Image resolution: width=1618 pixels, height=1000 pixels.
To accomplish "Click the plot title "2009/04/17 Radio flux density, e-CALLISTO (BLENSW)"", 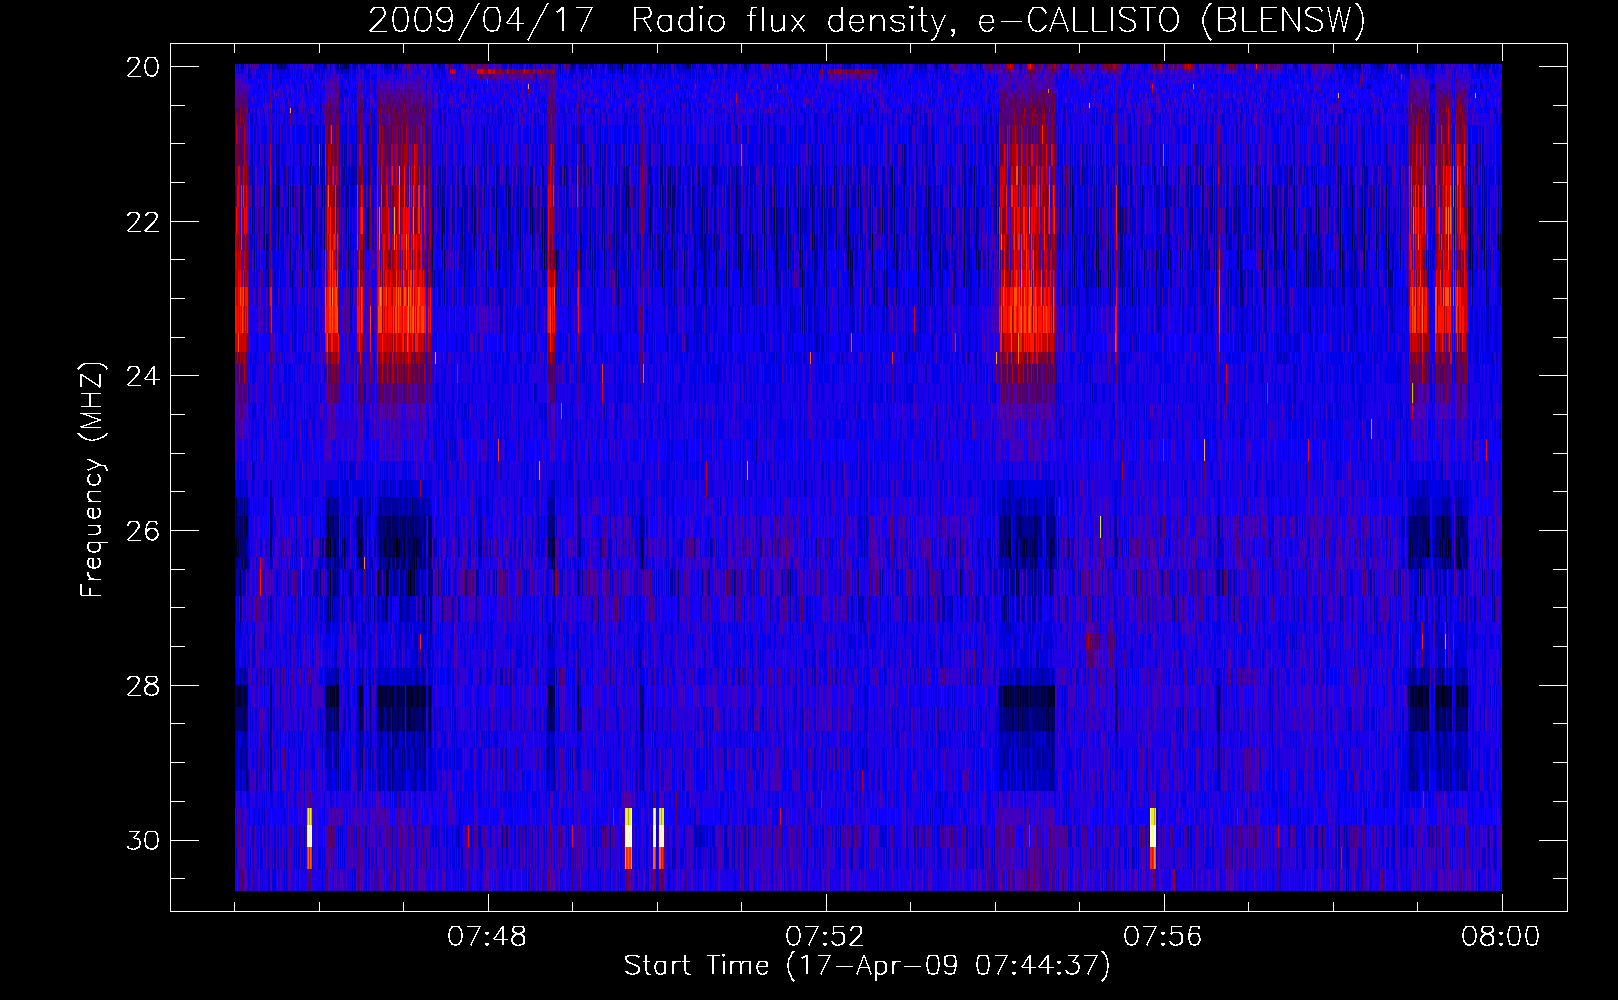I will click(867, 20).
